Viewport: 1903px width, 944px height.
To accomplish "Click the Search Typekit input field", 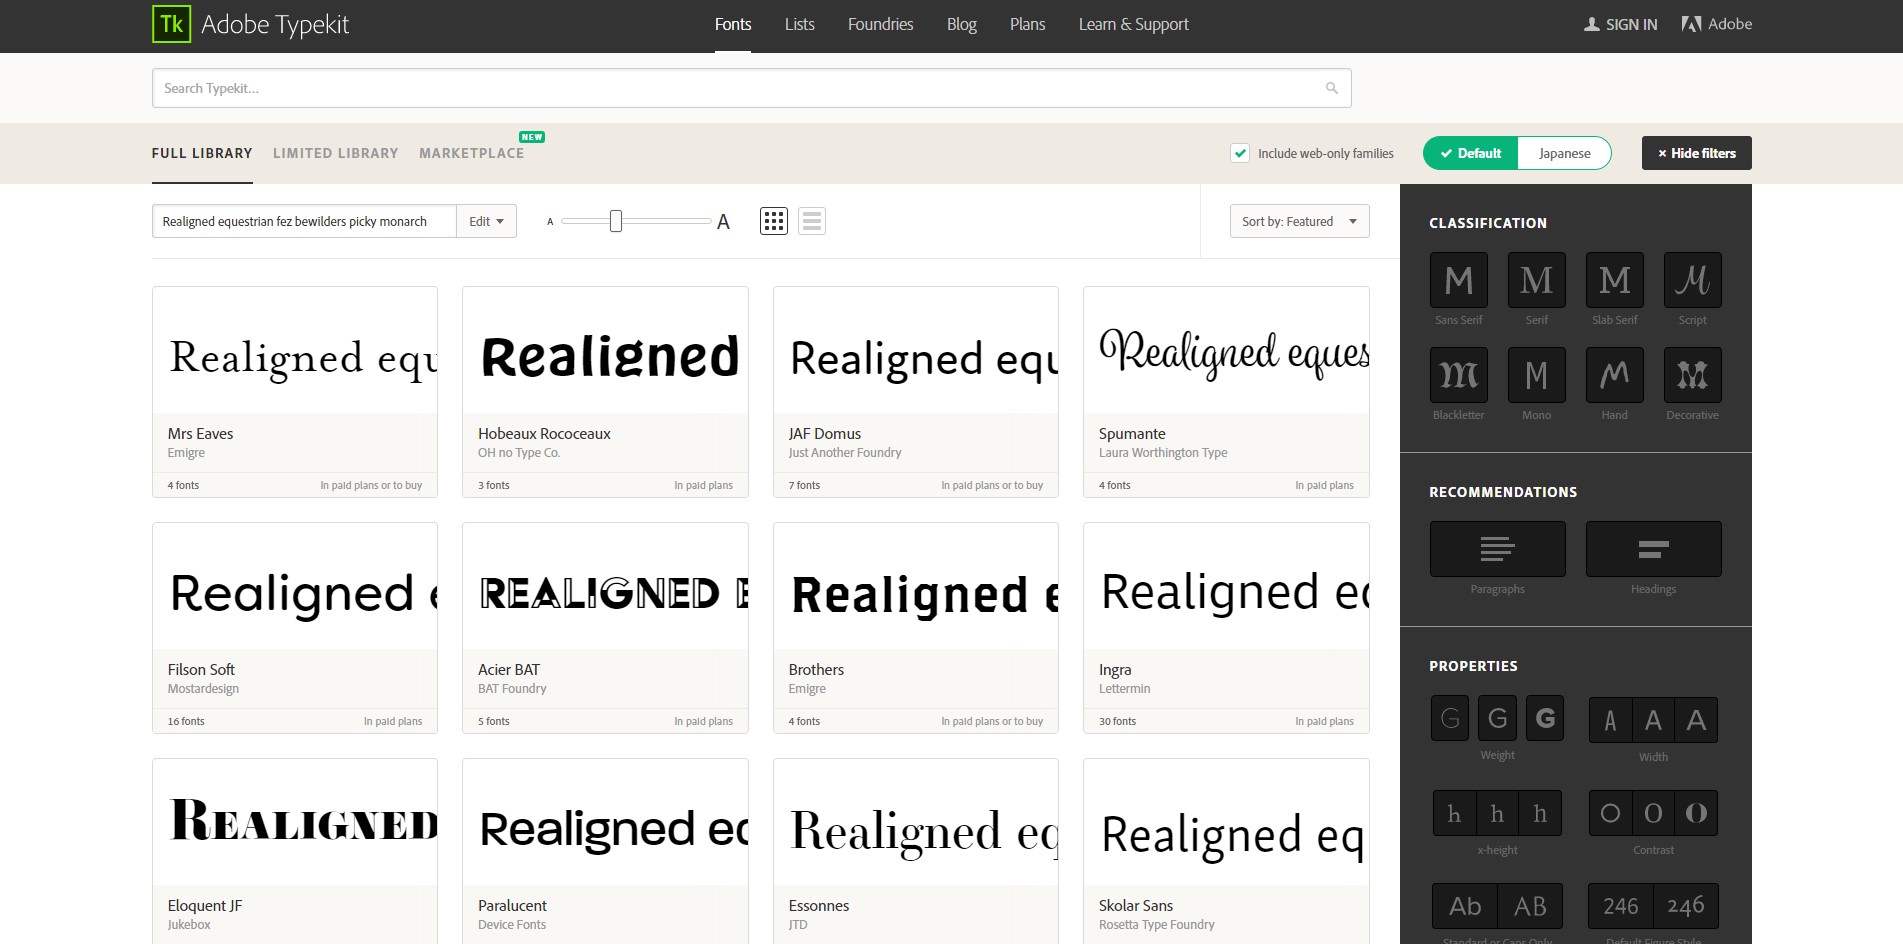I will click(x=751, y=88).
